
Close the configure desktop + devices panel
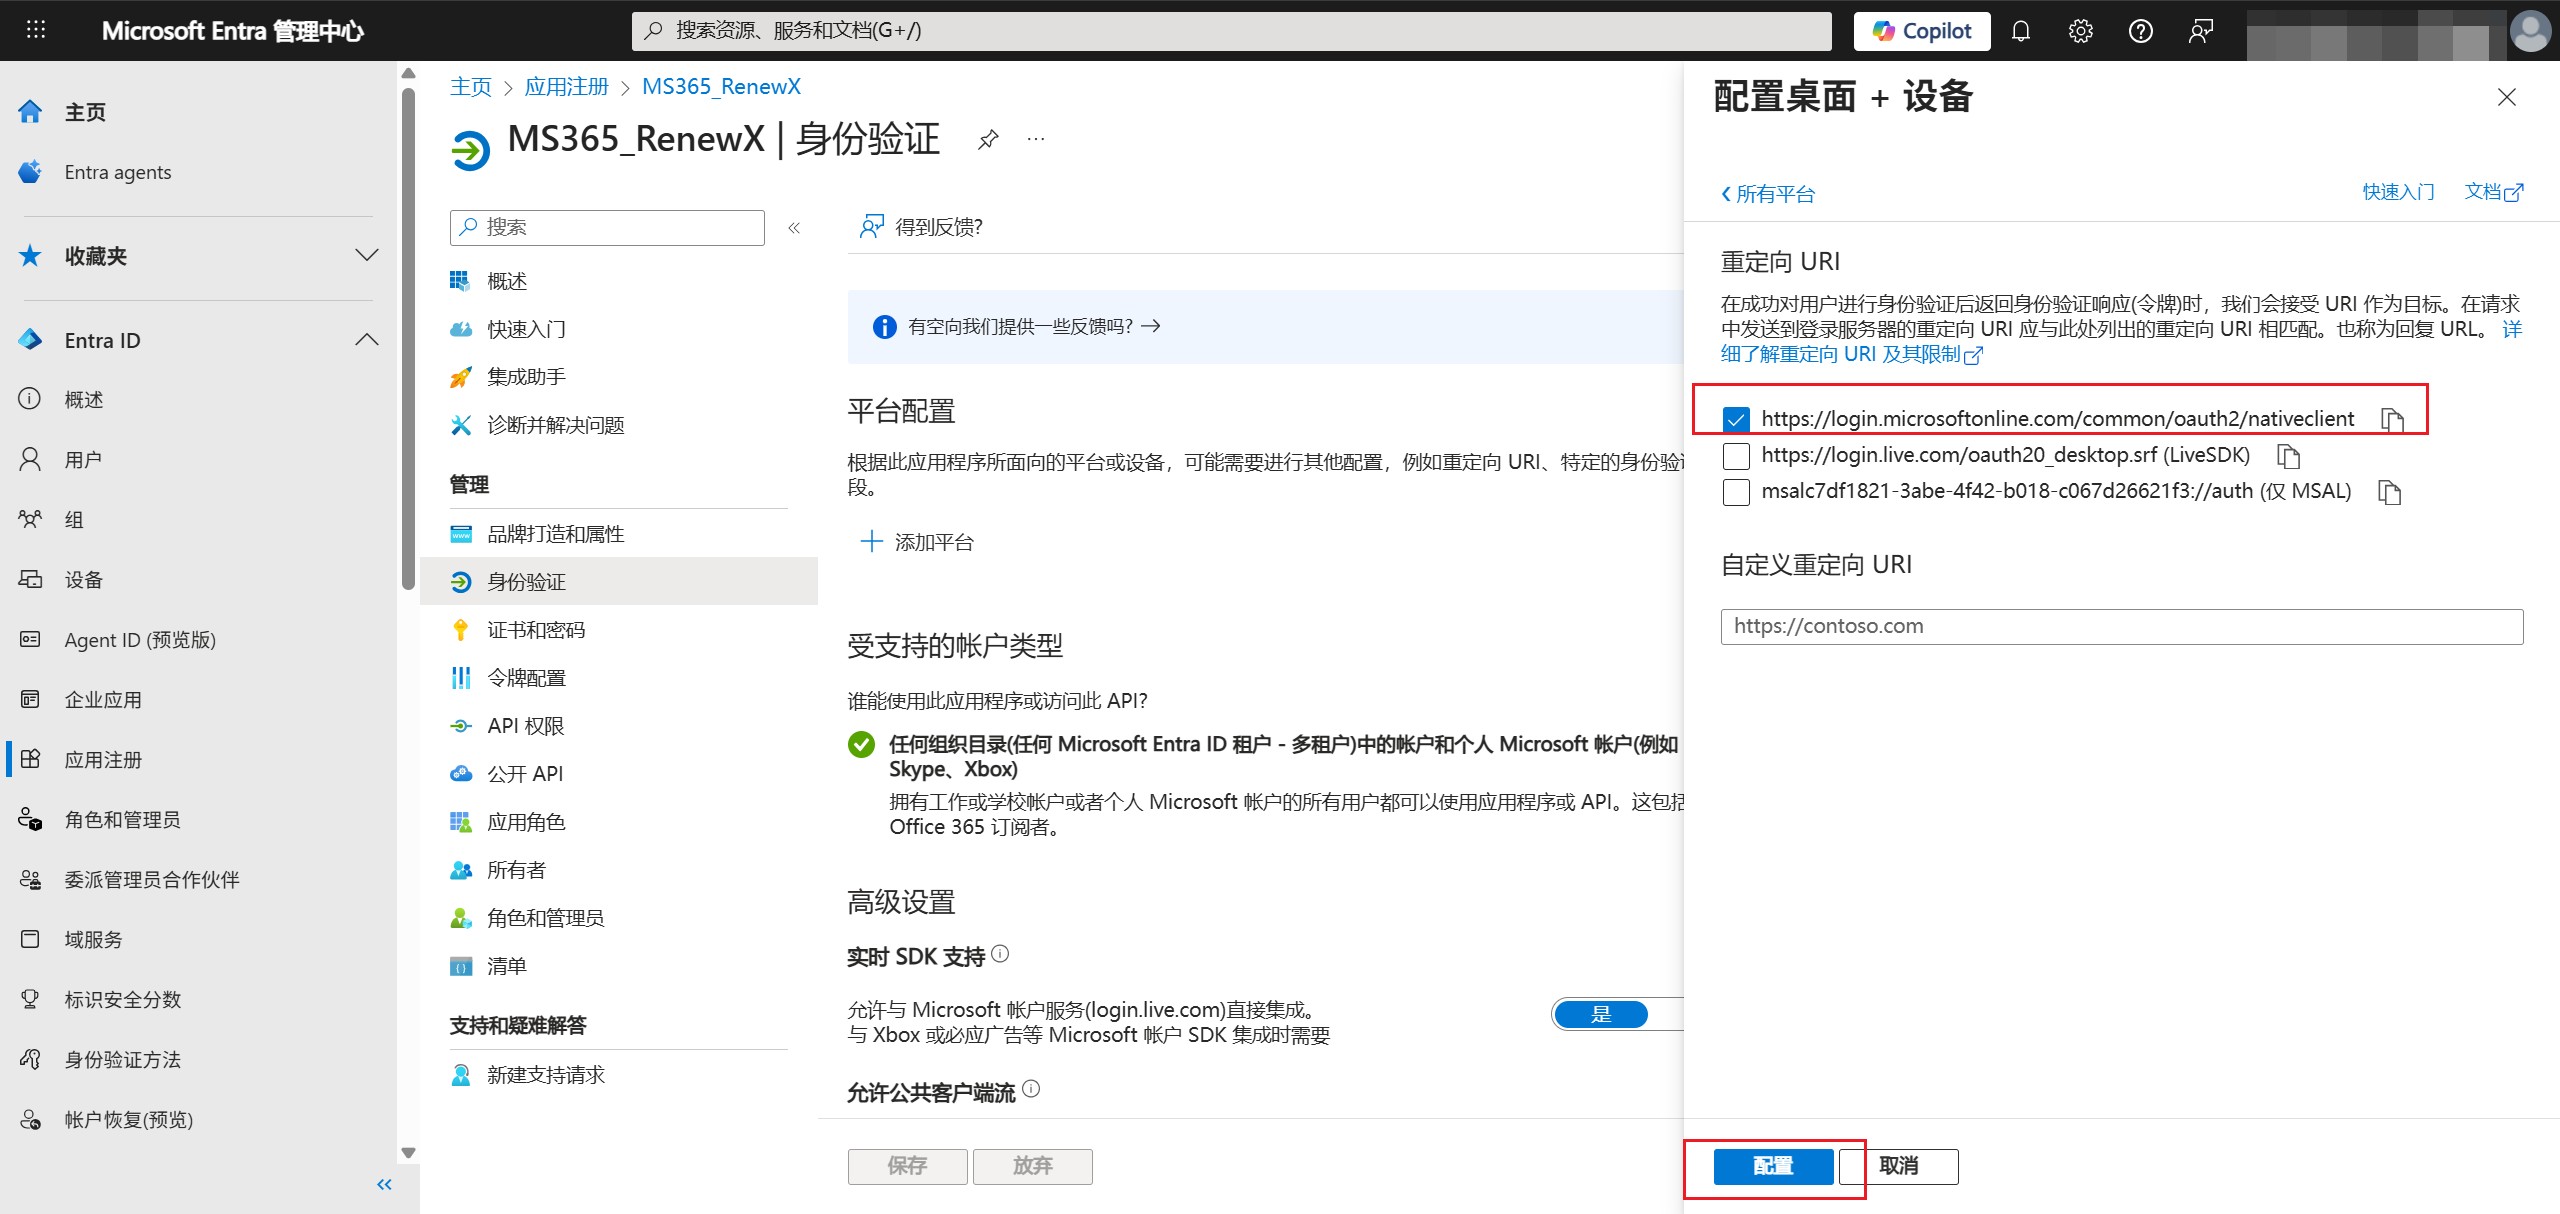[x=2507, y=97]
